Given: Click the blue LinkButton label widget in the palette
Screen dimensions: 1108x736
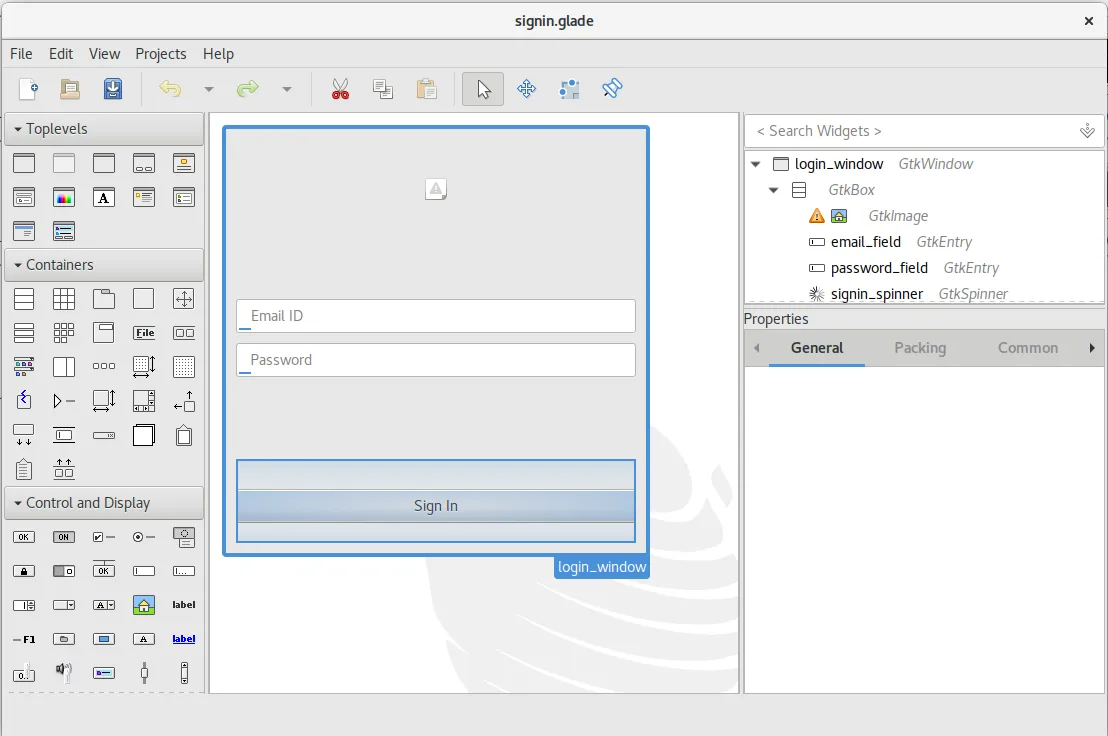Looking at the screenshot, I should pos(183,639).
